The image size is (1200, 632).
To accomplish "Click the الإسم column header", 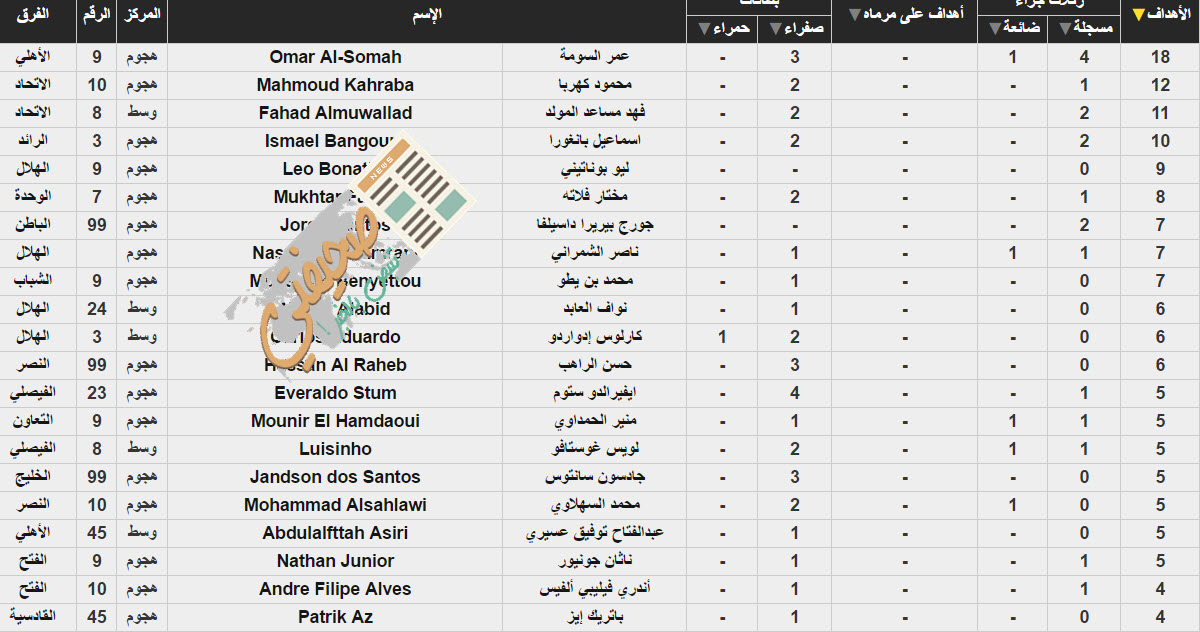I will coord(428,15).
